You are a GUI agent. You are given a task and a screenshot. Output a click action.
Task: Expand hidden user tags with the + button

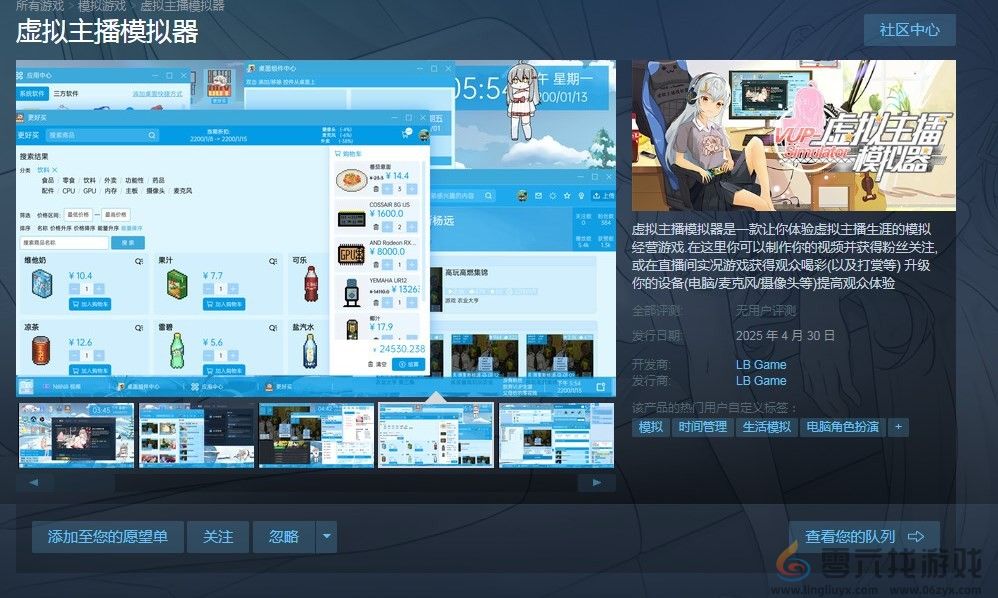pyautogui.click(x=897, y=426)
